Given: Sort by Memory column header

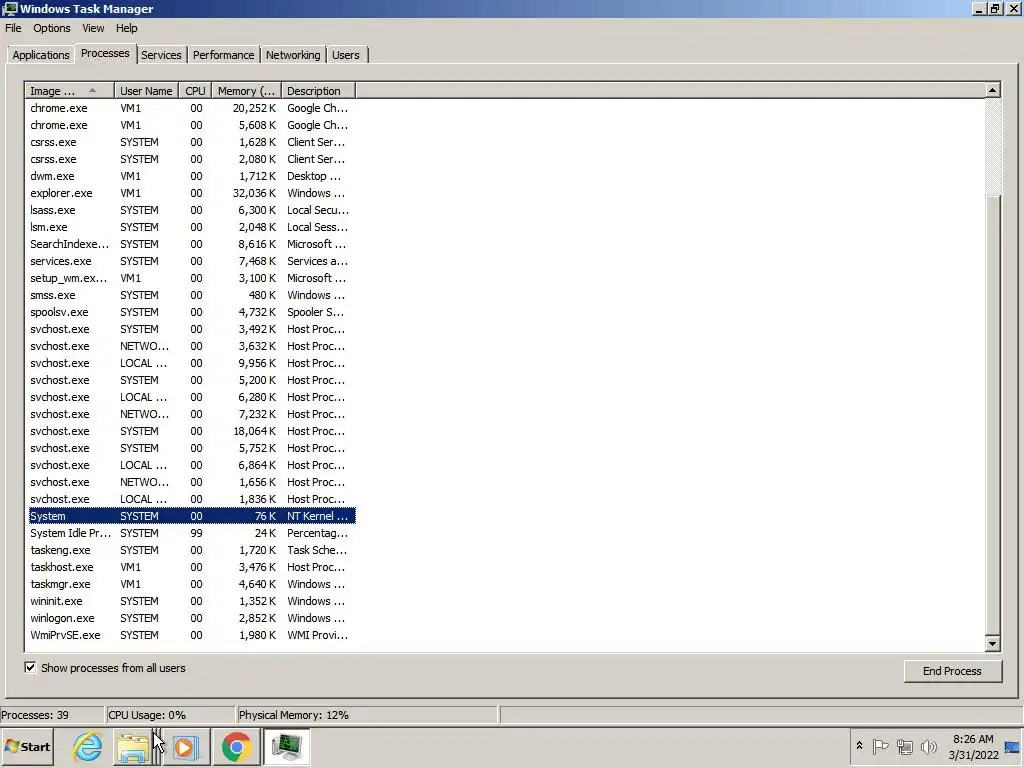Looking at the screenshot, I should click(246, 91).
